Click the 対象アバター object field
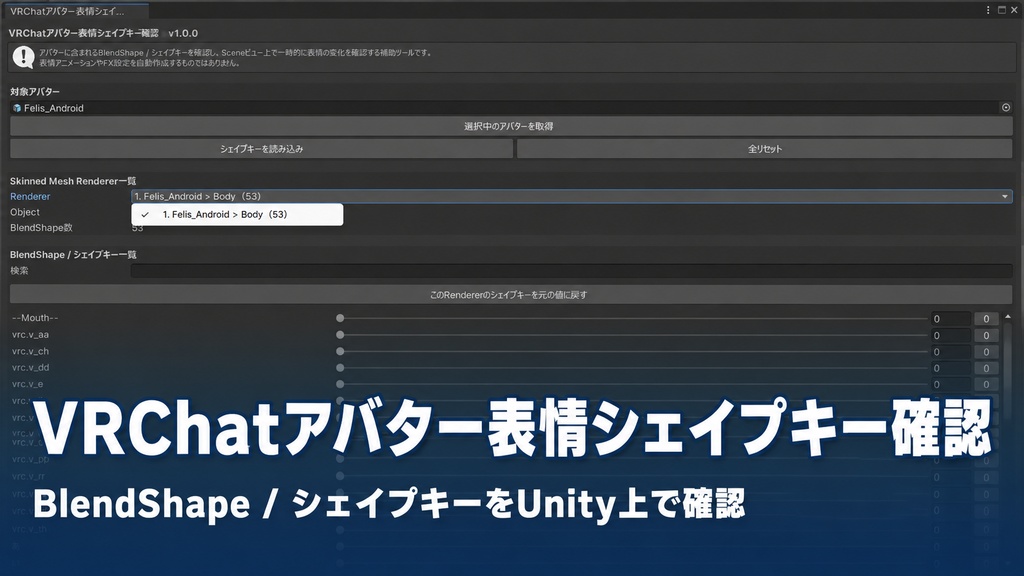The height and width of the screenshot is (576, 1024). [511, 108]
